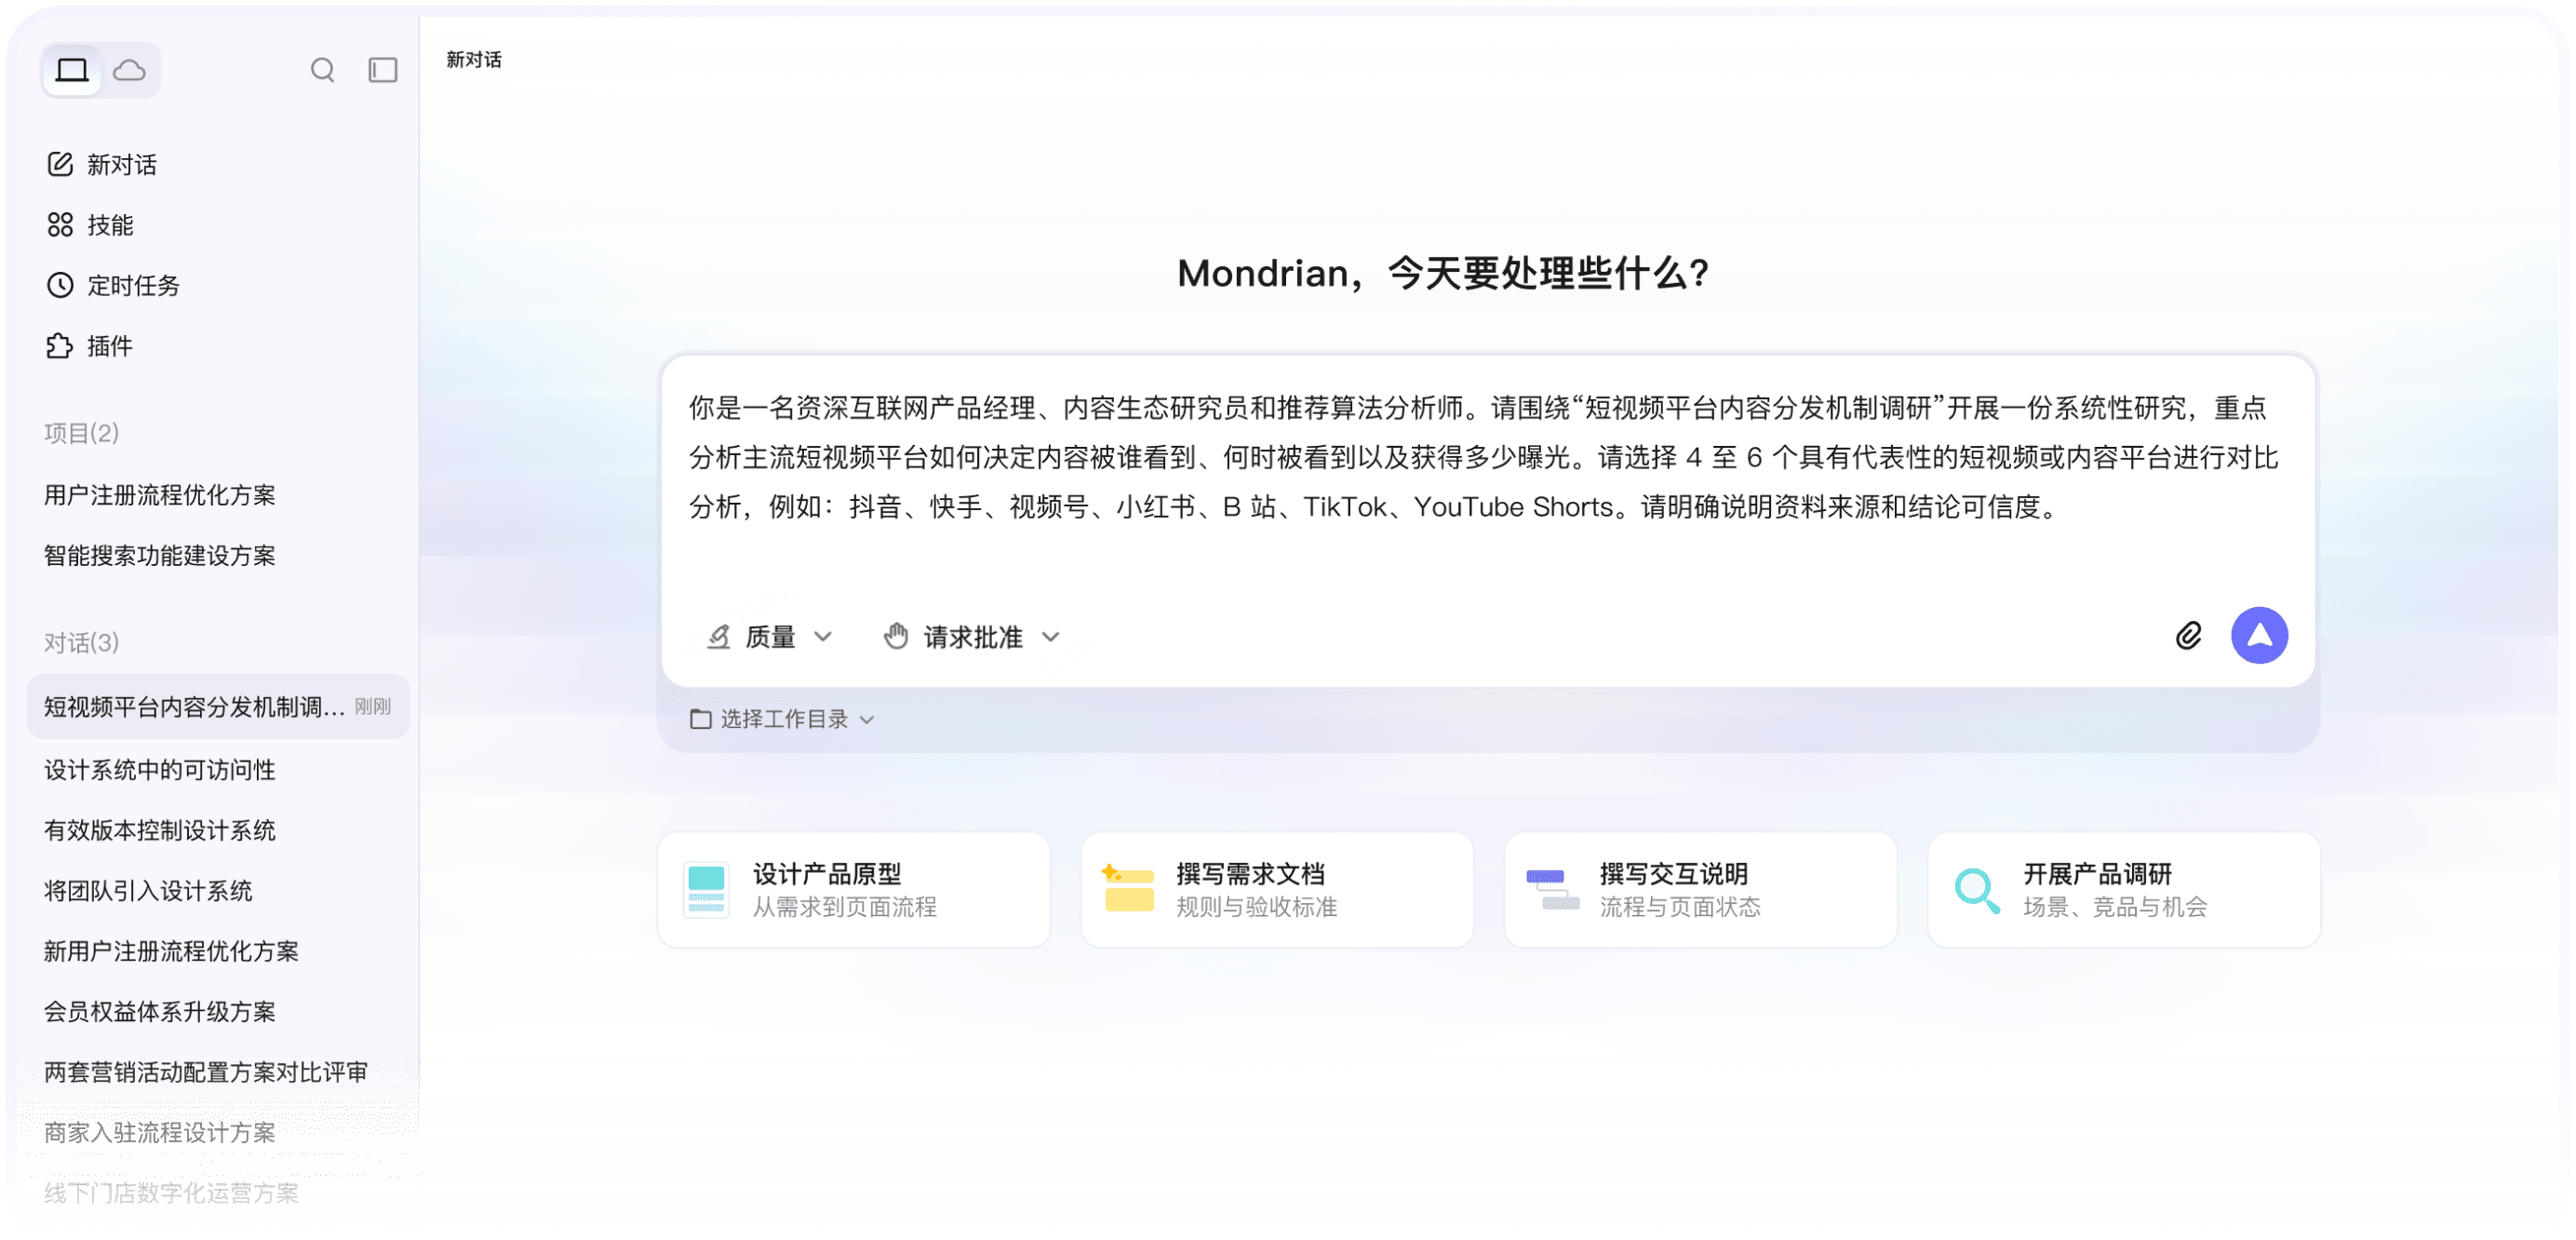
Task: Open the 技能 section
Action: point(90,225)
